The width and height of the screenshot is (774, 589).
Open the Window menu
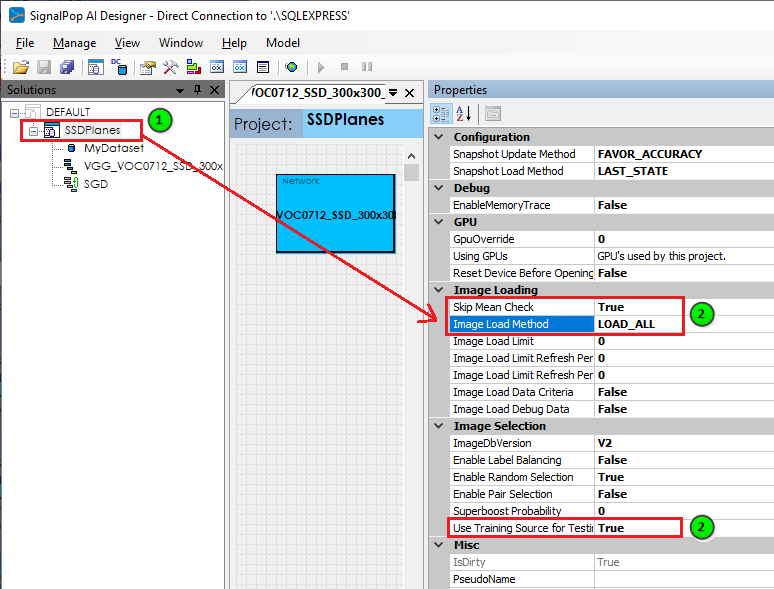(181, 43)
